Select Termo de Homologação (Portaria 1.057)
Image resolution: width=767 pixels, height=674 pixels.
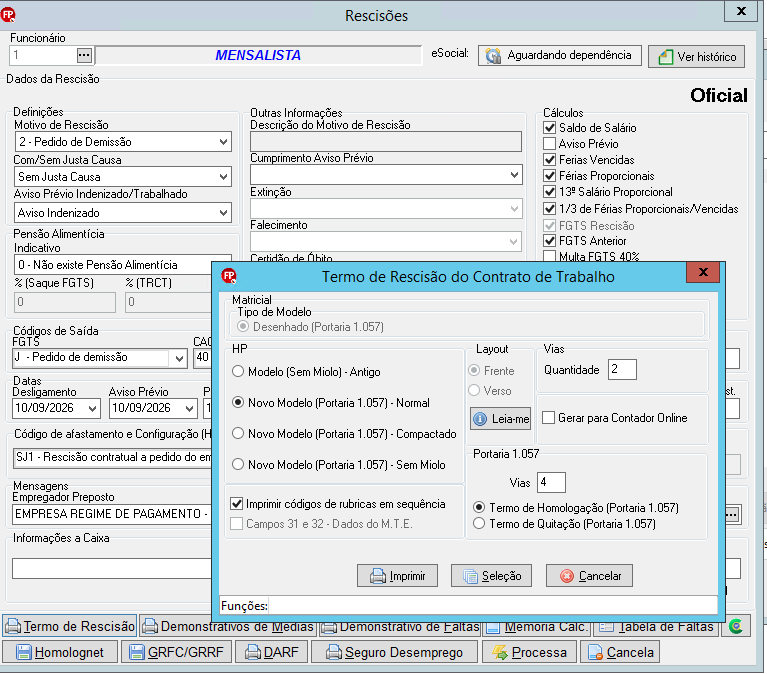[479, 508]
